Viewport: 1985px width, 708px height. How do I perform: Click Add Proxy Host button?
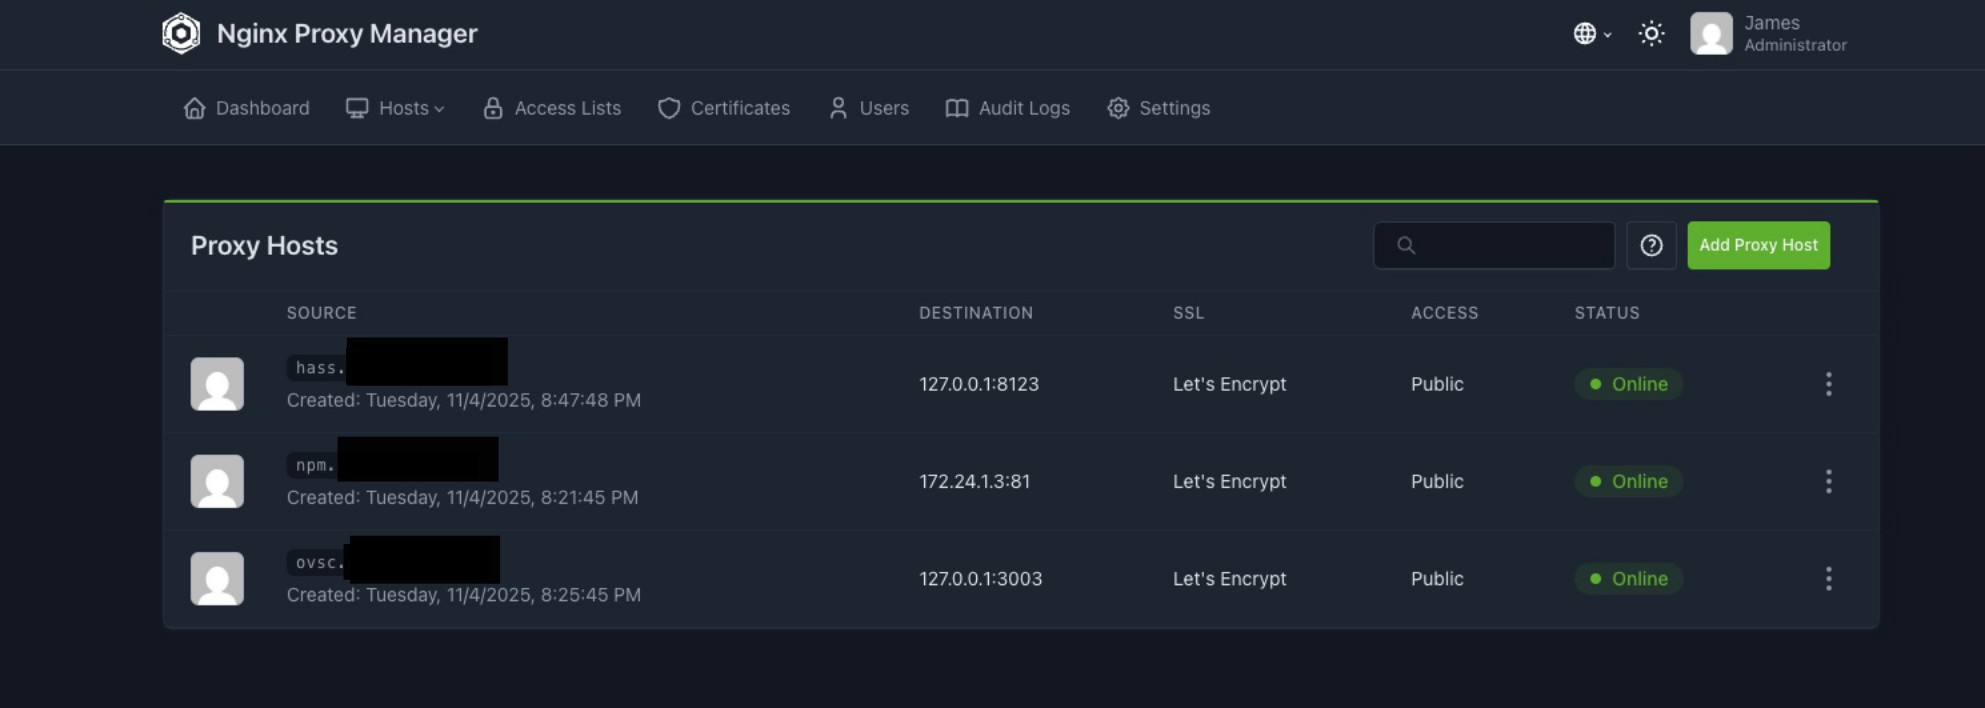(x=1758, y=245)
